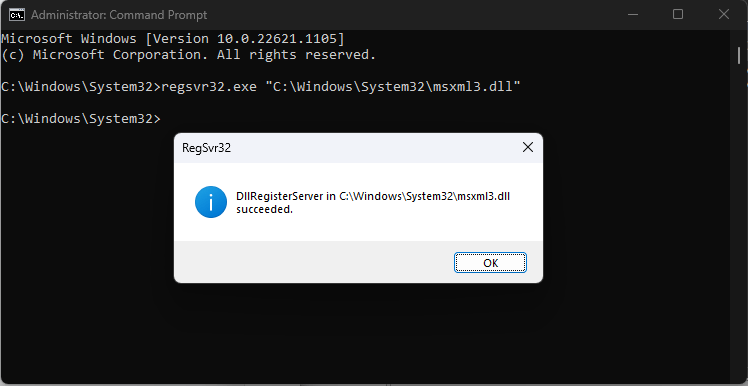The height and width of the screenshot is (386, 748).
Task: Click the scrollbar track below the thumb
Action: pyautogui.click(x=738, y=215)
